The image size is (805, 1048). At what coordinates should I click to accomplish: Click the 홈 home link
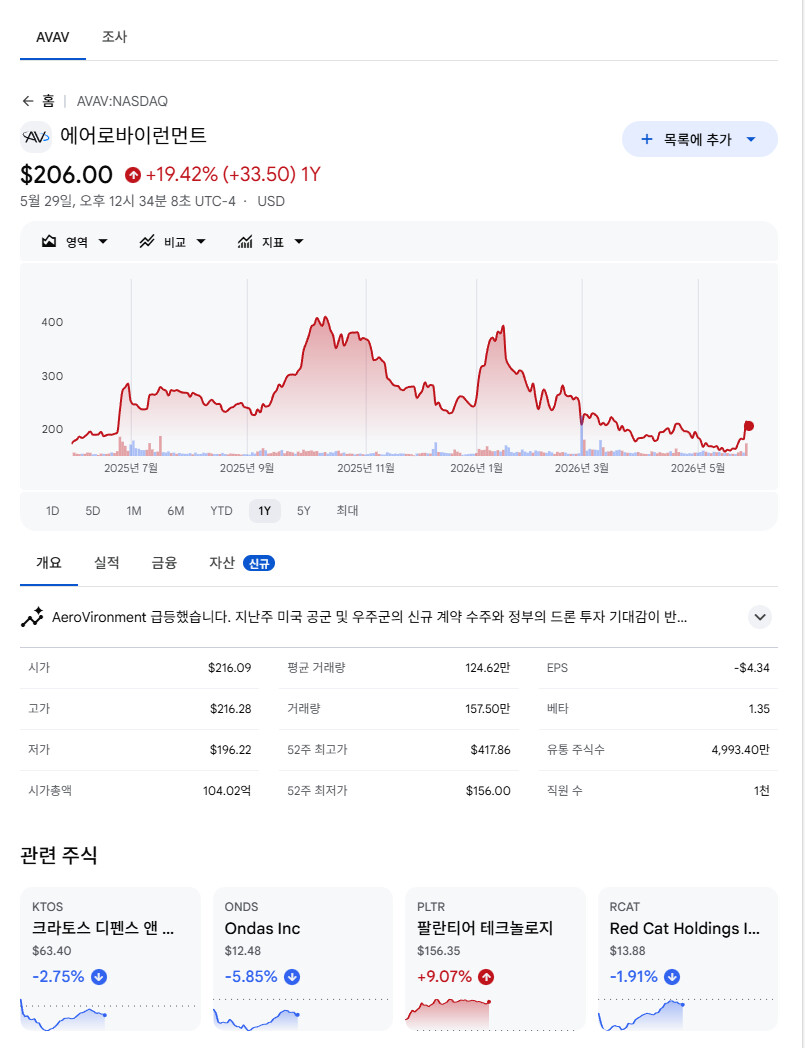point(47,101)
